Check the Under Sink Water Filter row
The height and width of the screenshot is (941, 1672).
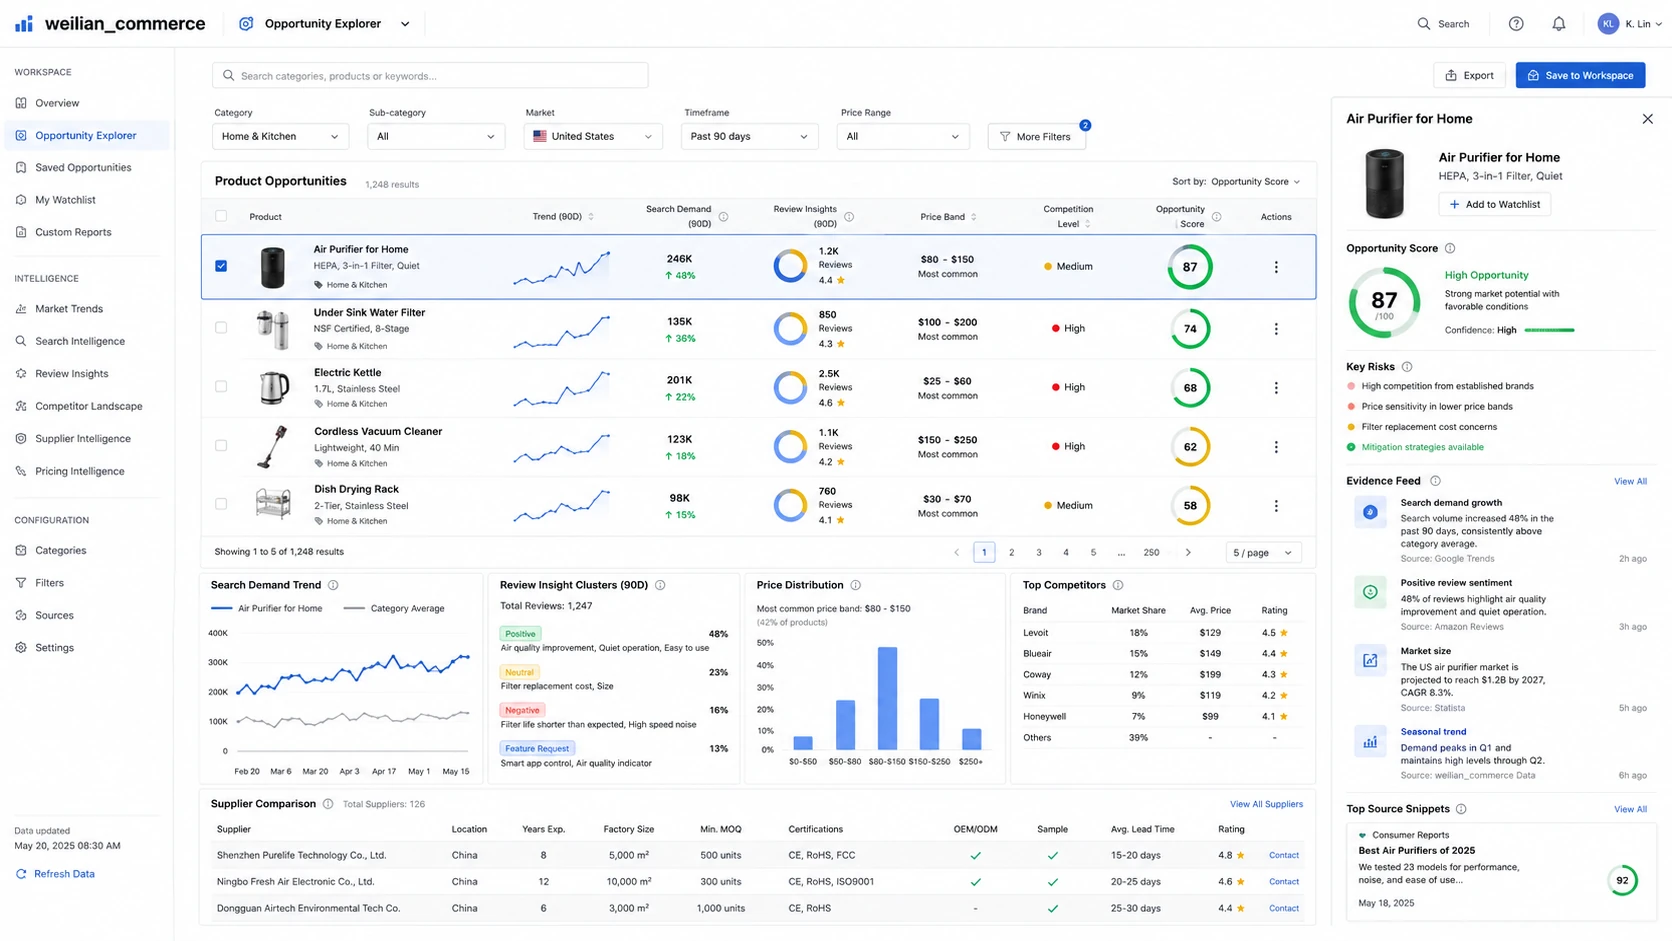pos(221,328)
